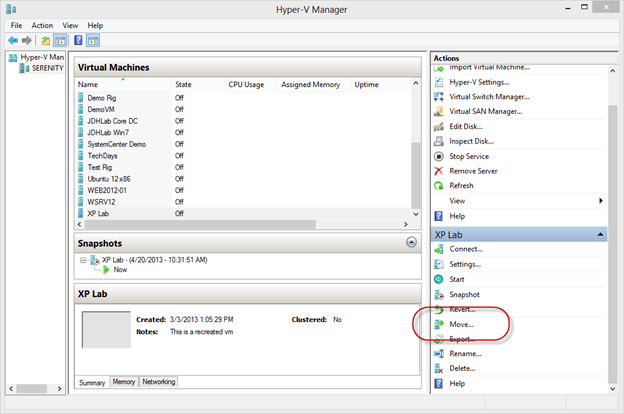
Task: Toggle the Show/Hide Console Tree toolbar icon
Action: 60,40
